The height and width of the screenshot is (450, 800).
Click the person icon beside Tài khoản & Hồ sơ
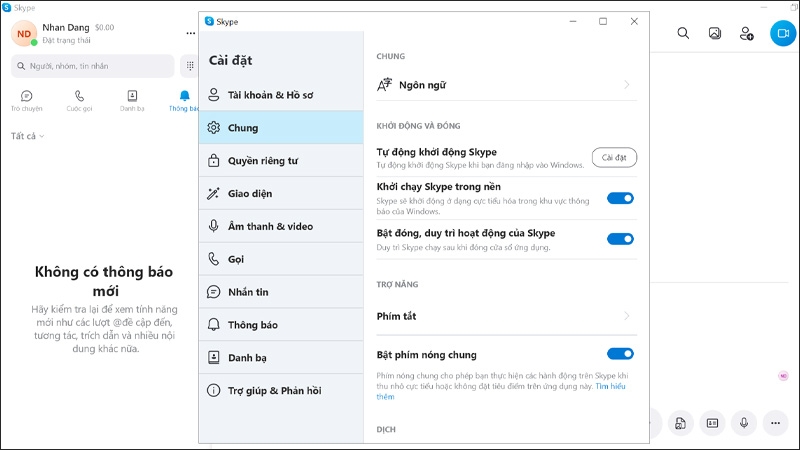[x=213, y=95]
